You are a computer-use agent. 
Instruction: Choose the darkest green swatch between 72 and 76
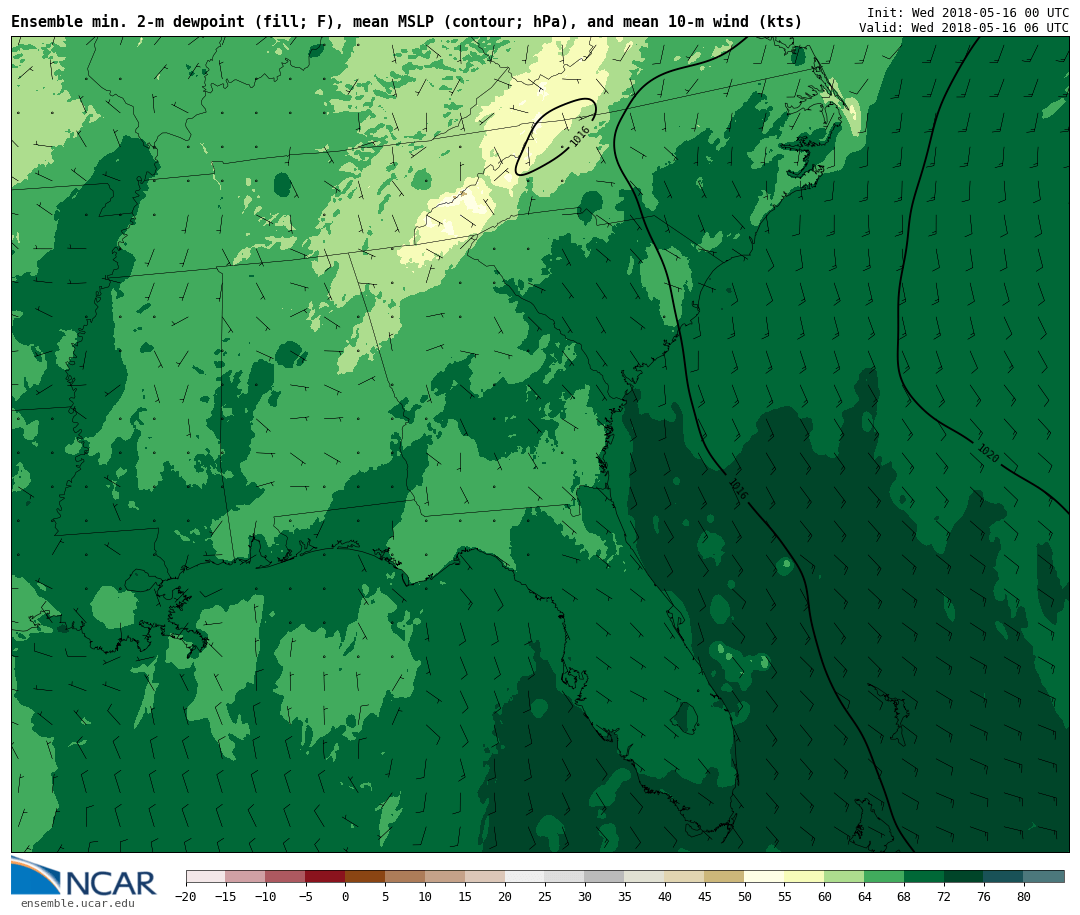[964, 877]
